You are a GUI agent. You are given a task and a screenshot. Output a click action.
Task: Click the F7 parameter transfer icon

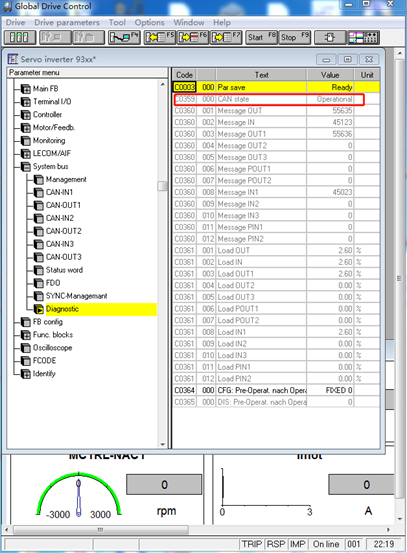[226, 37]
